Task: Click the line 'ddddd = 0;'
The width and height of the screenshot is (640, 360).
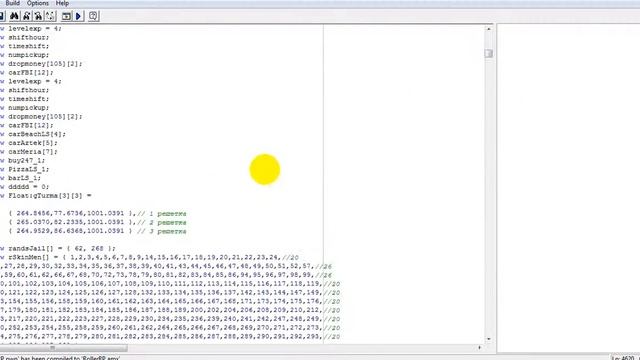Action: click(29, 187)
